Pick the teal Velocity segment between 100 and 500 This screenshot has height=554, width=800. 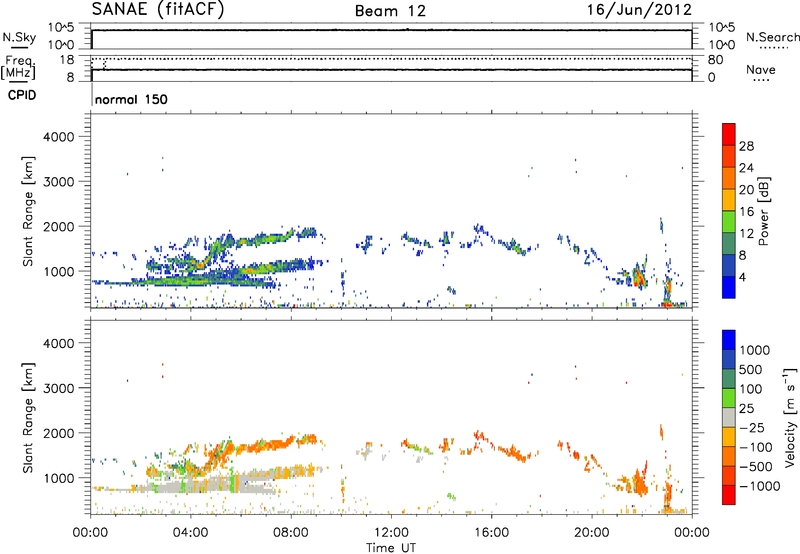pos(729,379)
